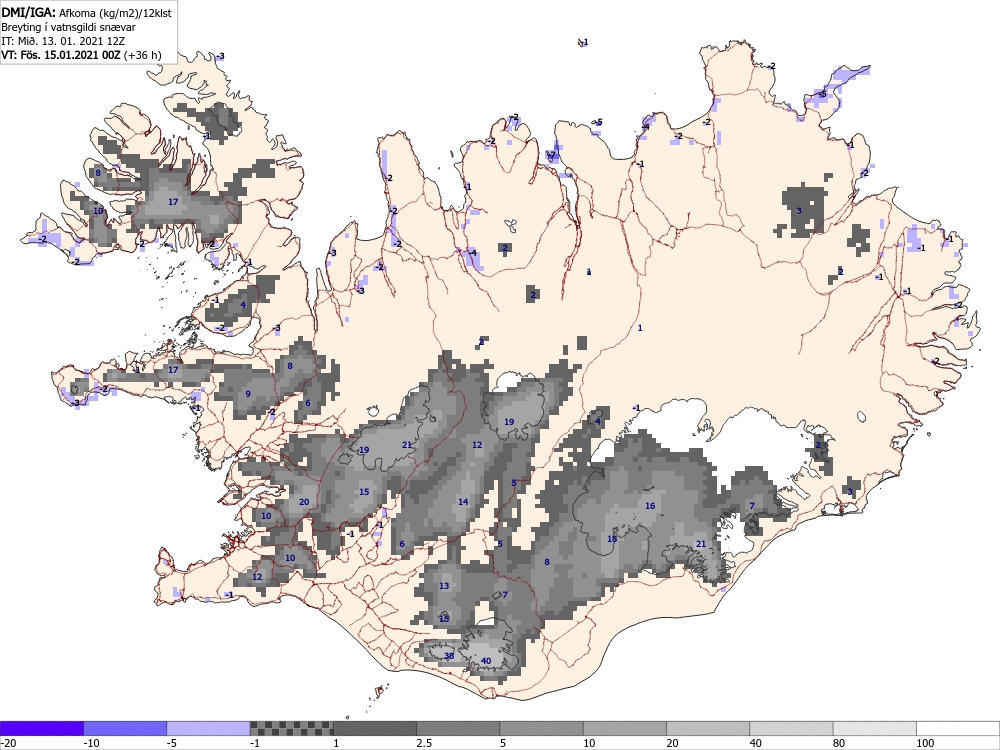The width and height of the screenshot is (1000, 750).
Task: Click the checkered -1 to 1 legend swatch
Action: [x=291, y=728]
